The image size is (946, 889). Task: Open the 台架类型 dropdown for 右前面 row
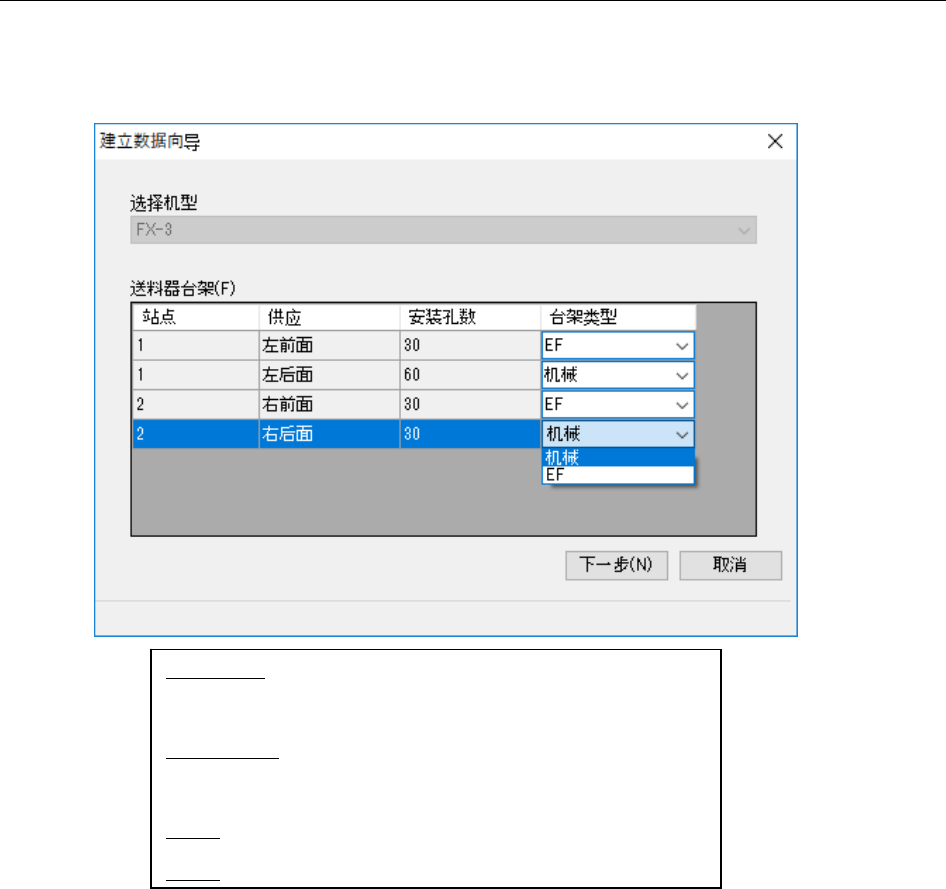click(618, 405)
